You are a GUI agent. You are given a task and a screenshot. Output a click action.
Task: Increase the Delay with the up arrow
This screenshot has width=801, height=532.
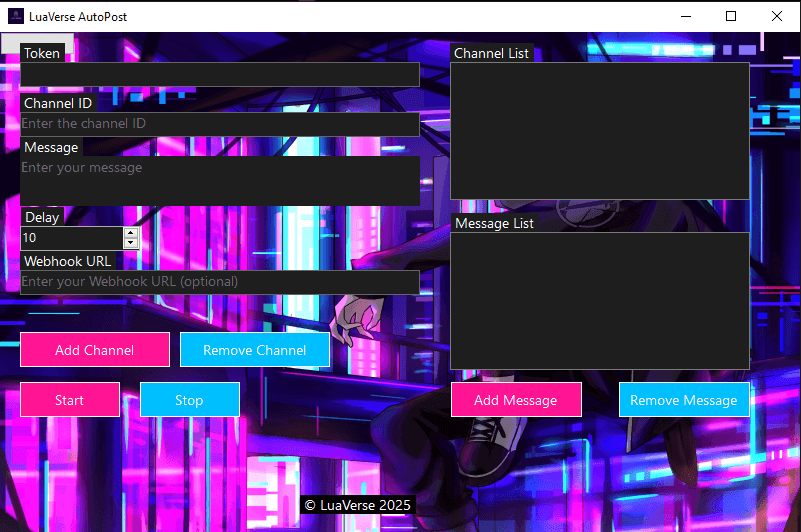pos(131,233)
